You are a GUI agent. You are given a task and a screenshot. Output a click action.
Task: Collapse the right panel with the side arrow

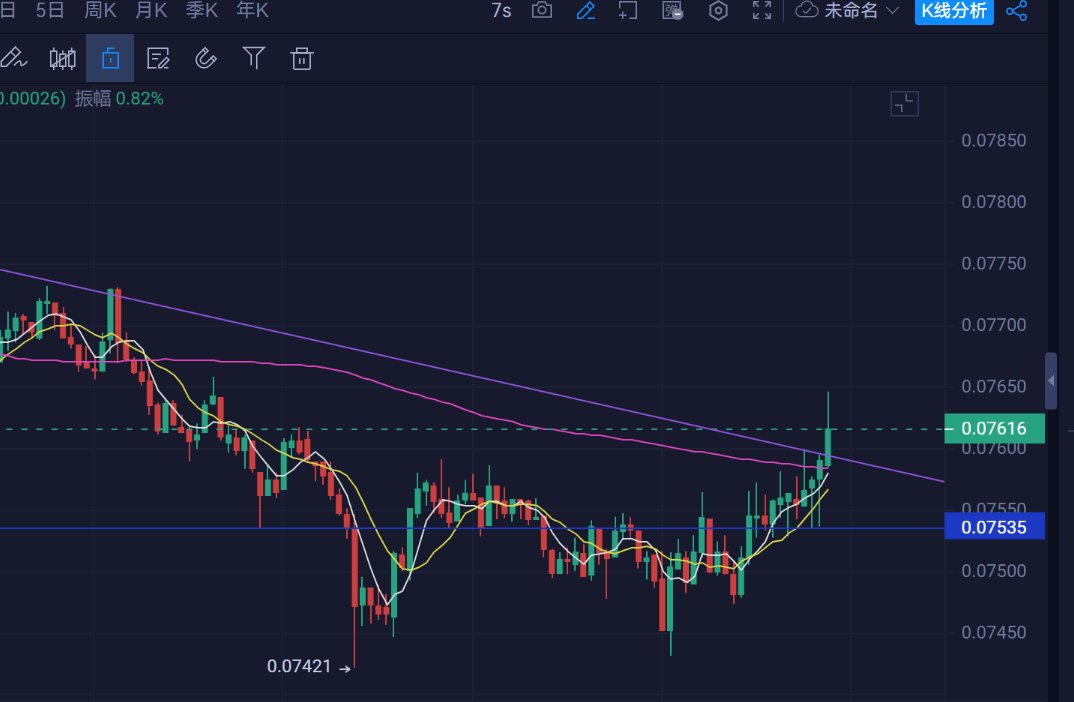(x=1050, y=380)
